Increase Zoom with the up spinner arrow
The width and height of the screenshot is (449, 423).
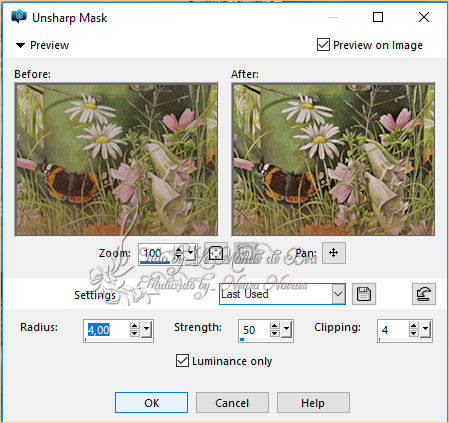pos(179,250)
